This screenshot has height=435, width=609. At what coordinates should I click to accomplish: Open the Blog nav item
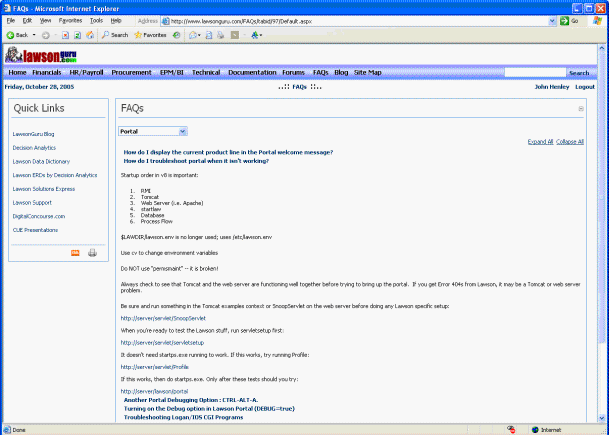pos(341,73)
